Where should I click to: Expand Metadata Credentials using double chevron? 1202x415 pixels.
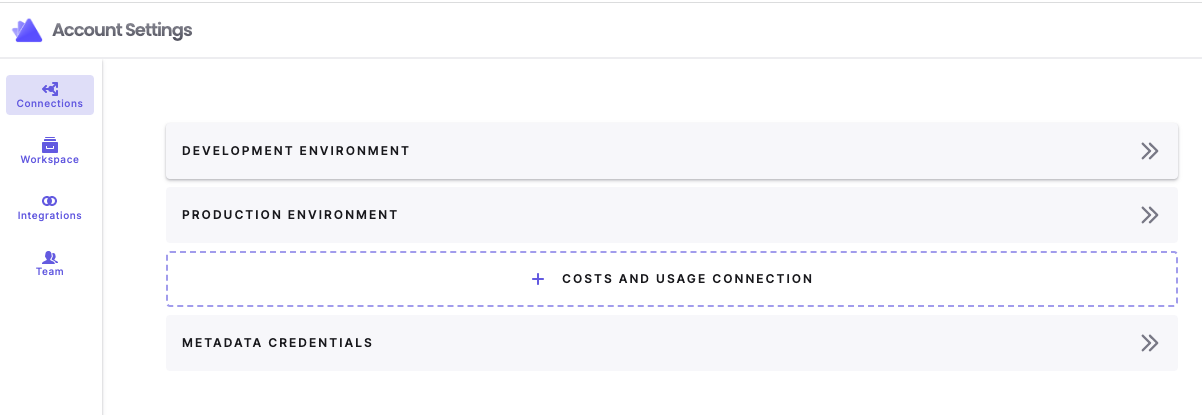(1149, 343)
